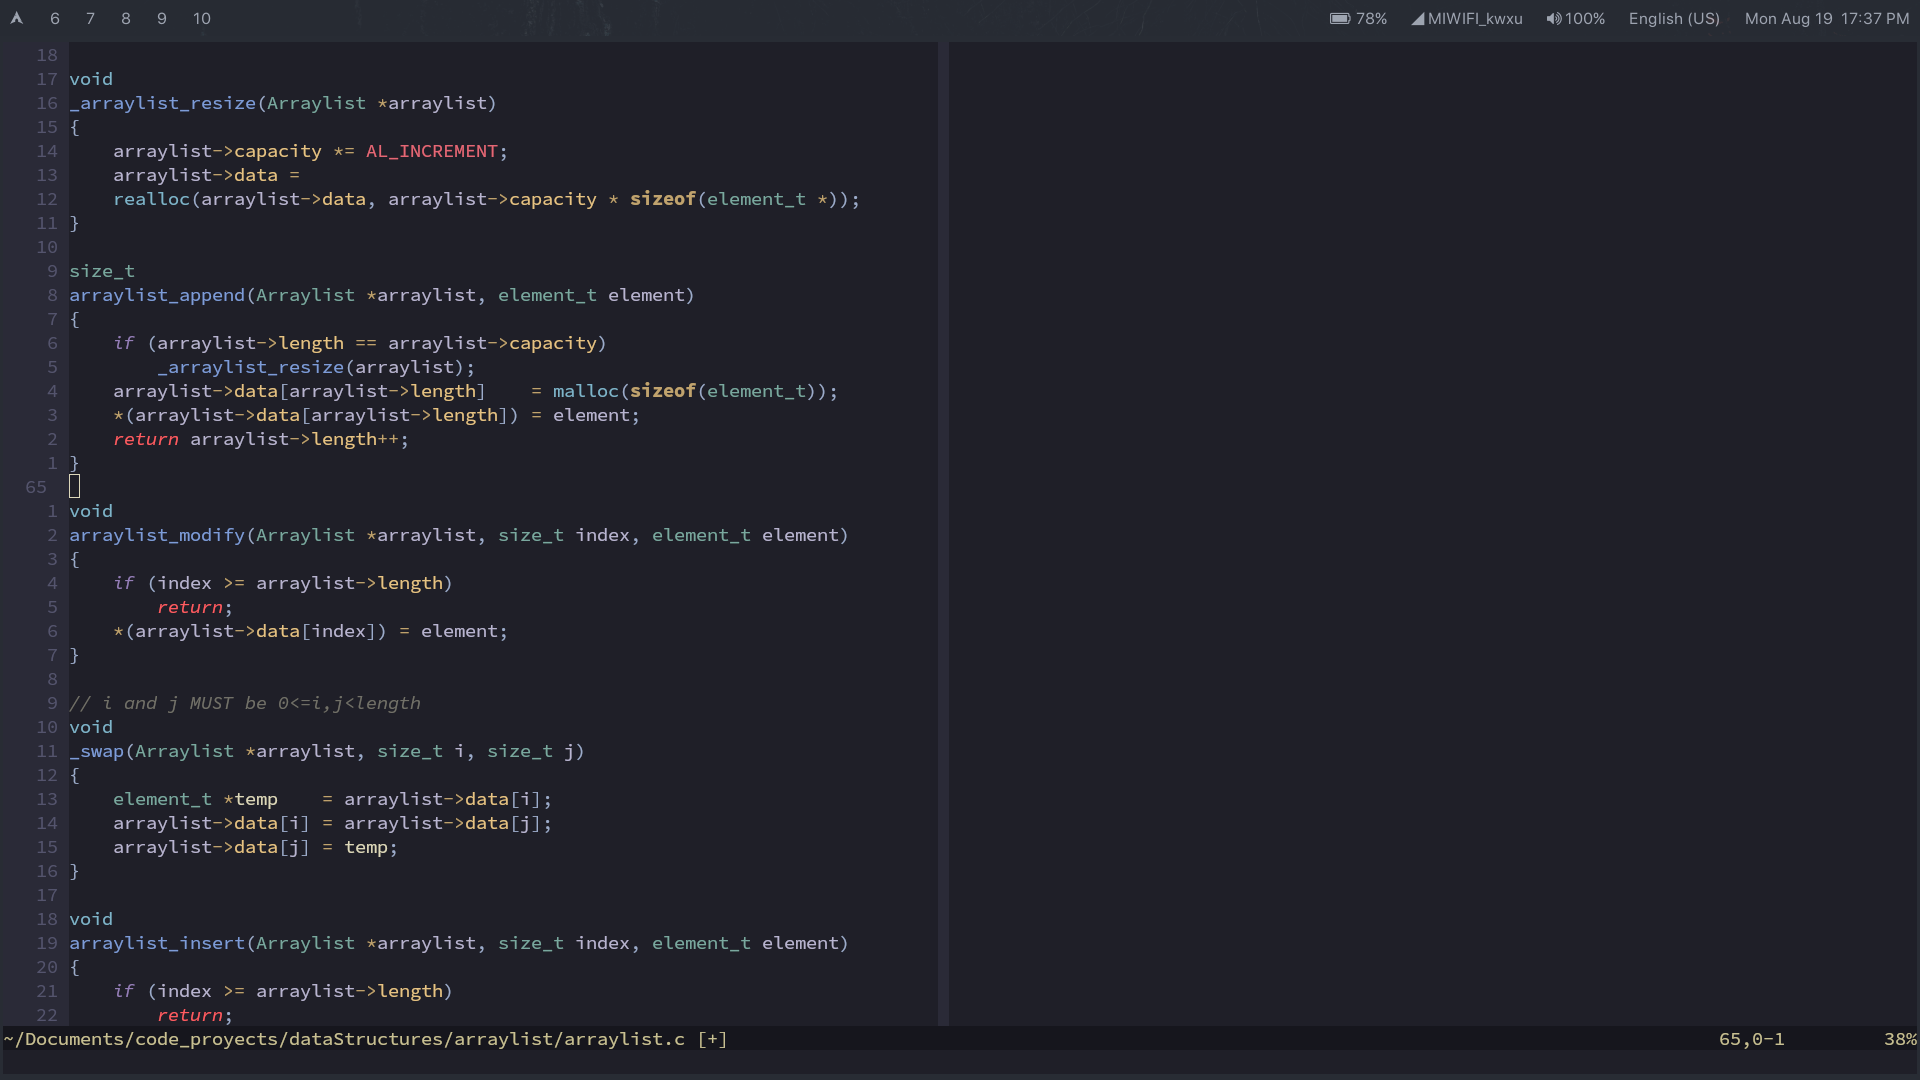
Task: Click the vertical split separator between panes
Action: point(943,530)
